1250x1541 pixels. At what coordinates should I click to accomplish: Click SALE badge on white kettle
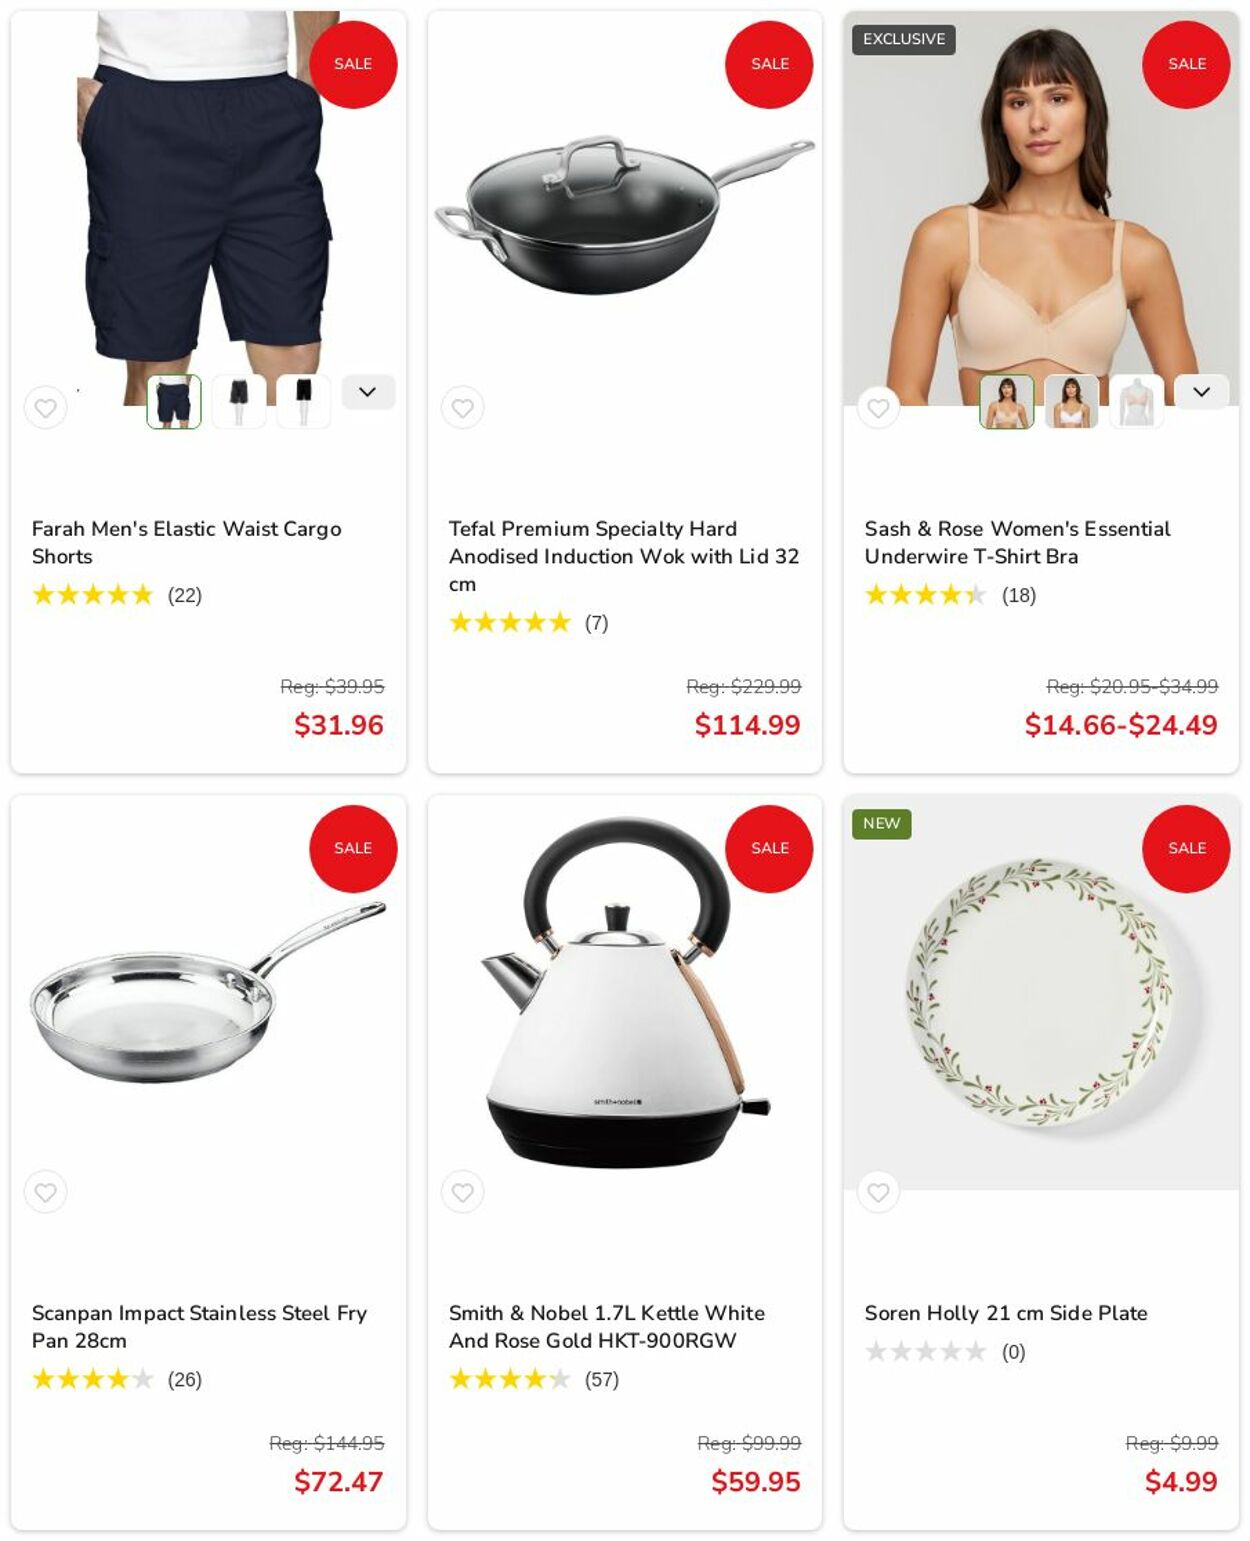coord(769,848)
